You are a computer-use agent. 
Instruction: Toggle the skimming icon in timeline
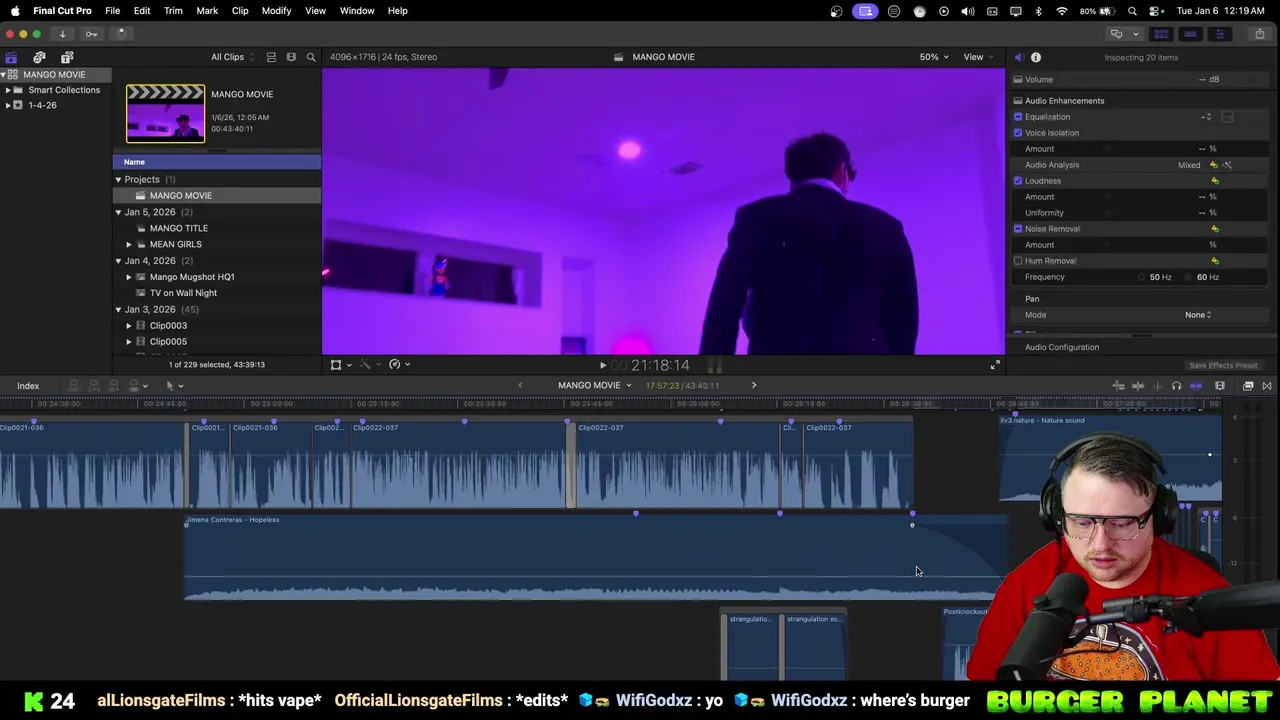pos(1138,386)
